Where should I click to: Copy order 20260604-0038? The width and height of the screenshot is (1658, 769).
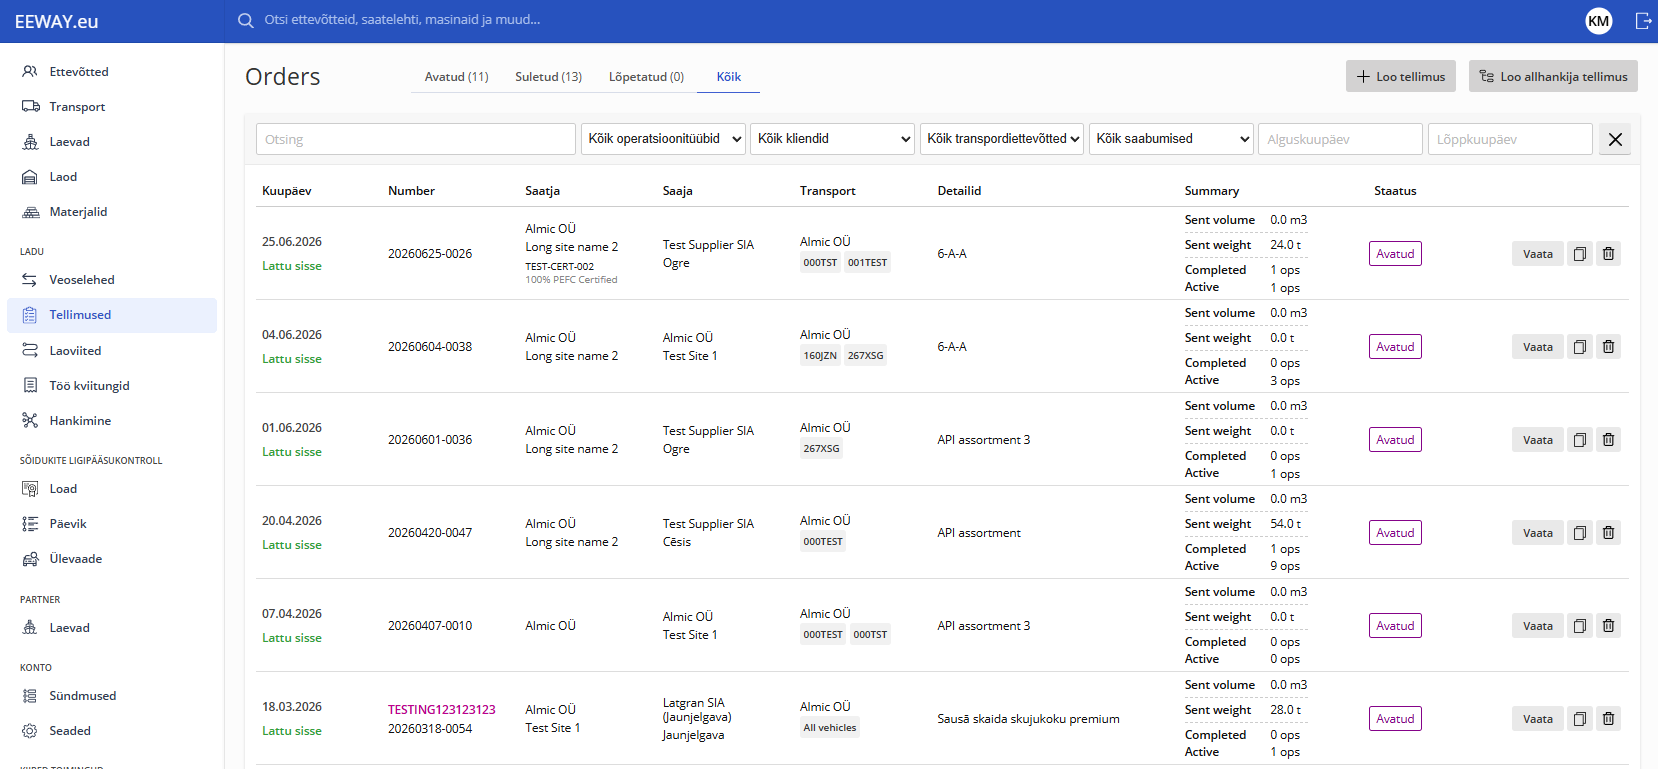pyautogui.click(x=1580, y=347)
